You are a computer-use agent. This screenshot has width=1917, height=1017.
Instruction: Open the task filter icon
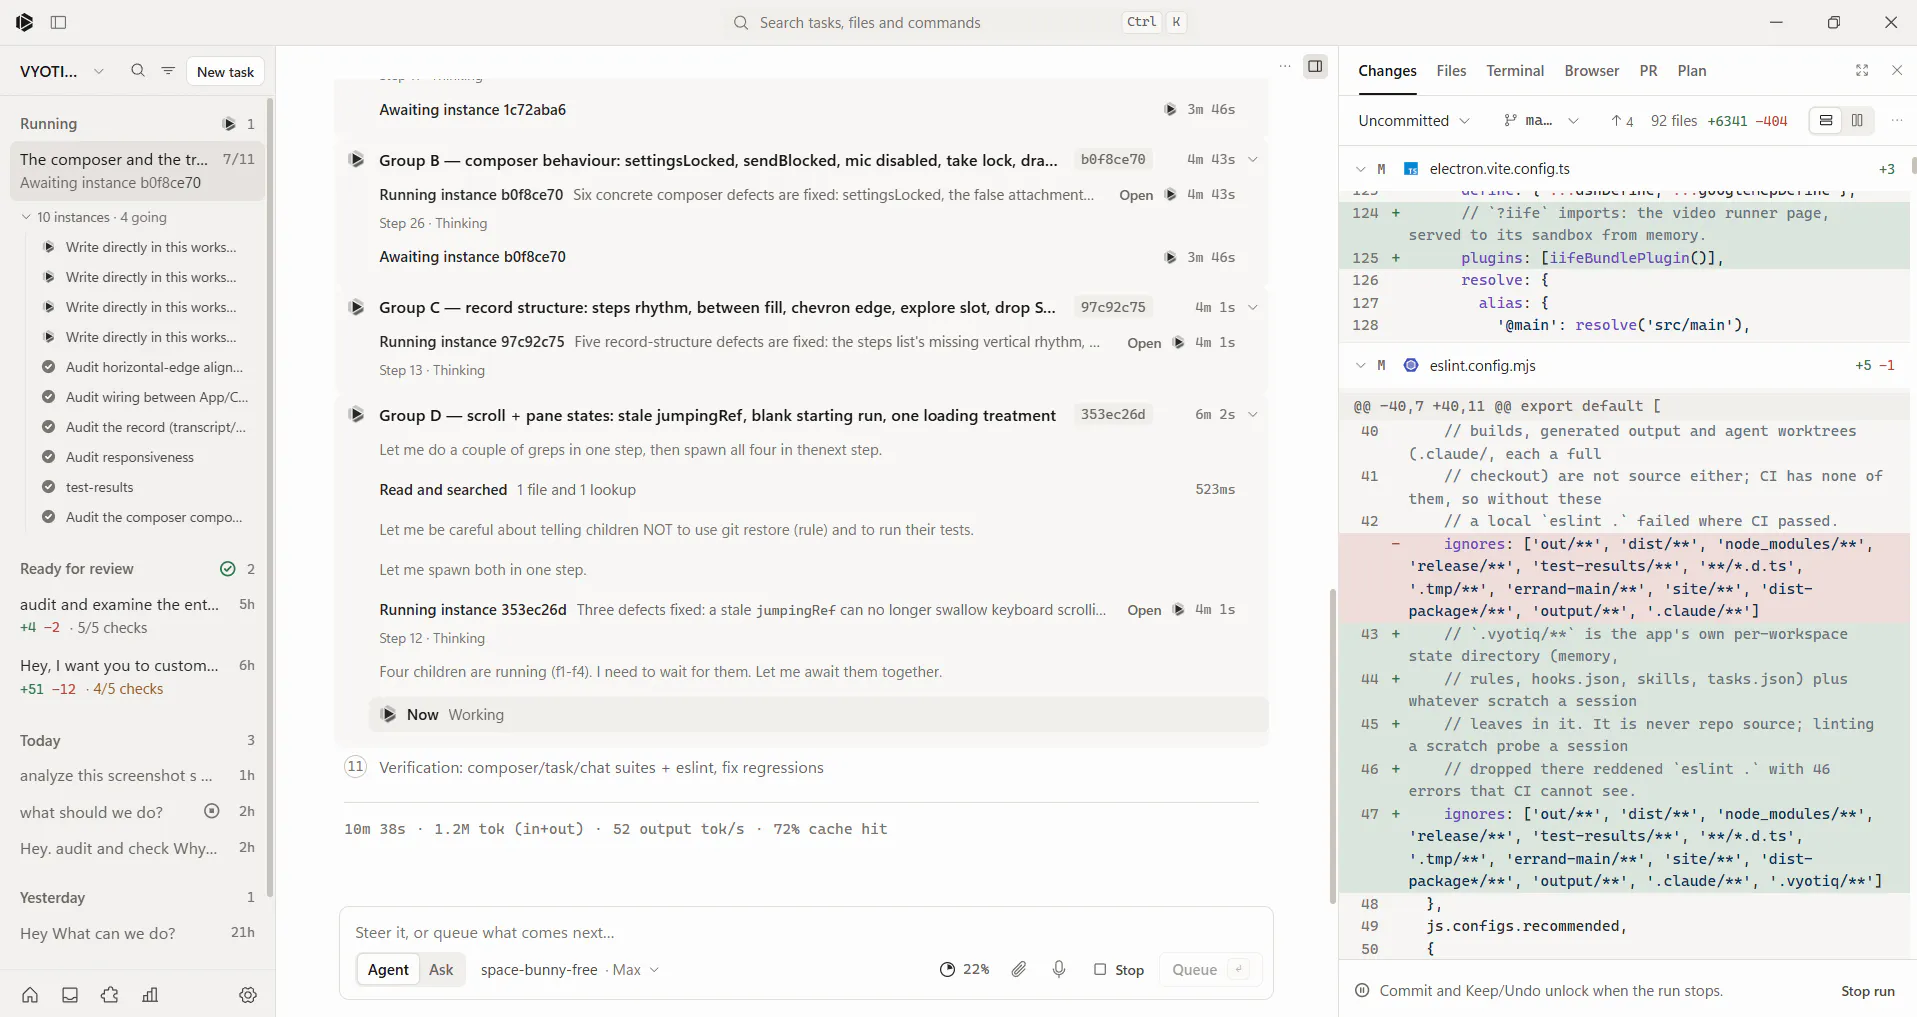pyautogui.click(x=168, y=71)
